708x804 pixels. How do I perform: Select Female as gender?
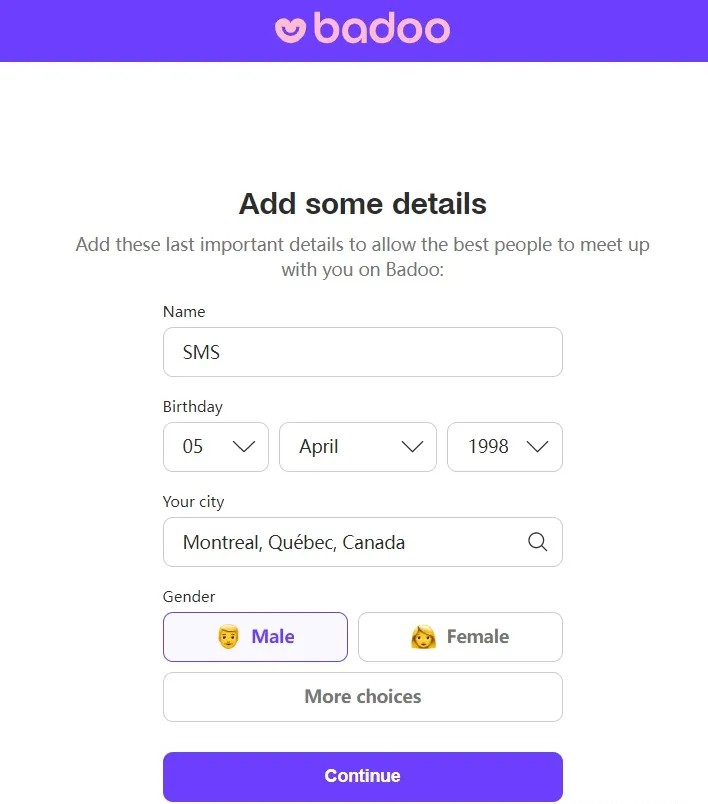point(460,637)
